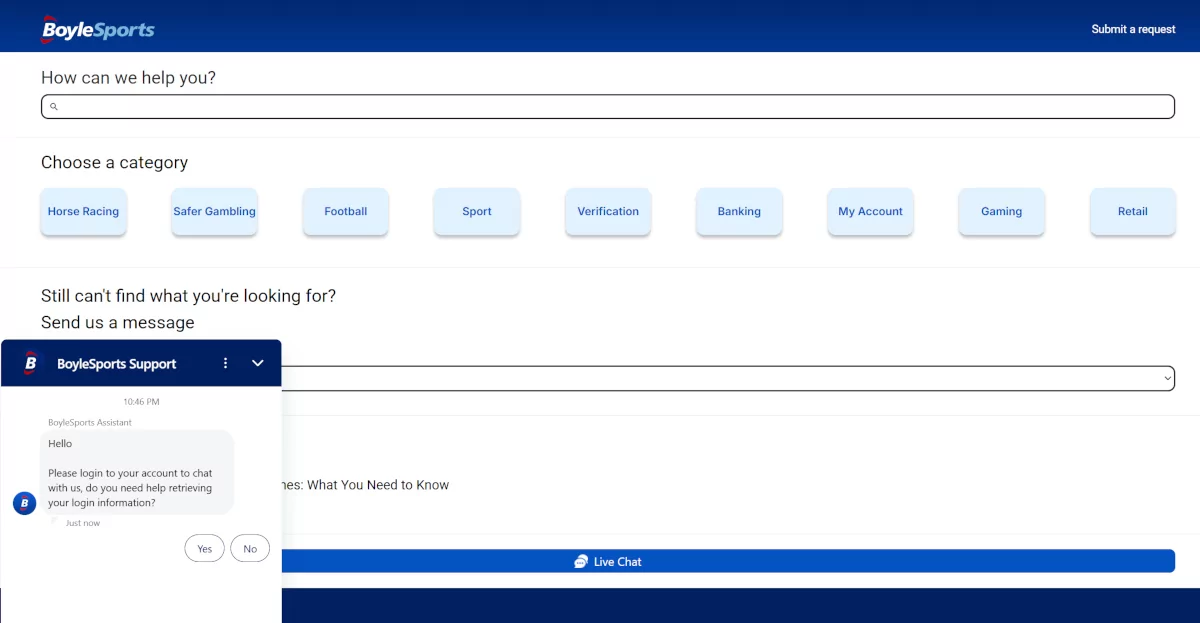Click the assistant avatar beside the message
The height and width of the screenshot is (623, 1200).
click(x=25, y=503)
